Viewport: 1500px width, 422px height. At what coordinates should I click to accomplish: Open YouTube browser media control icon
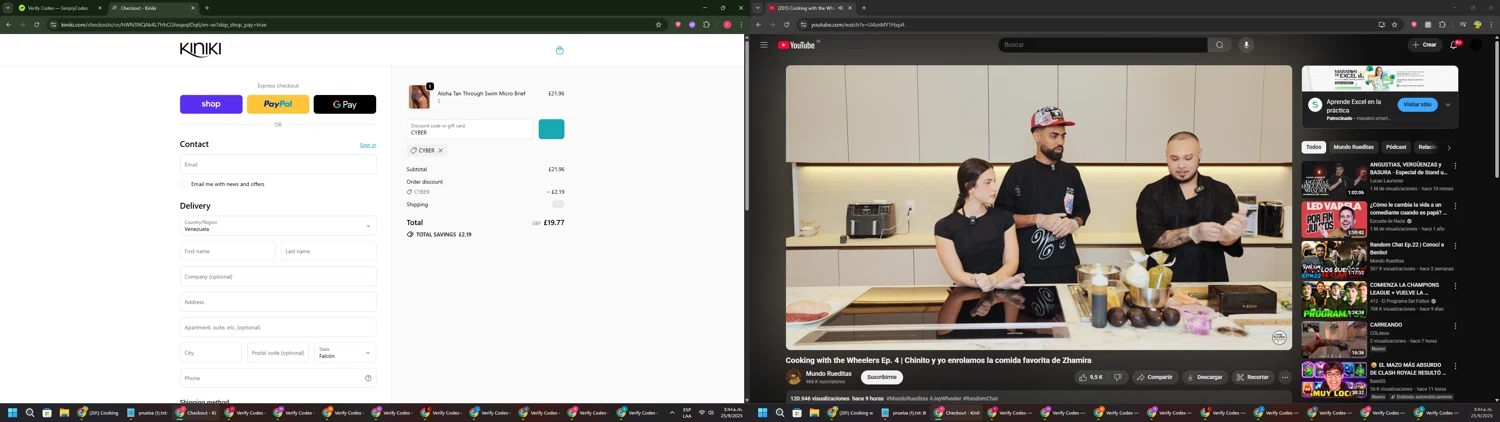coord(1463,25)
